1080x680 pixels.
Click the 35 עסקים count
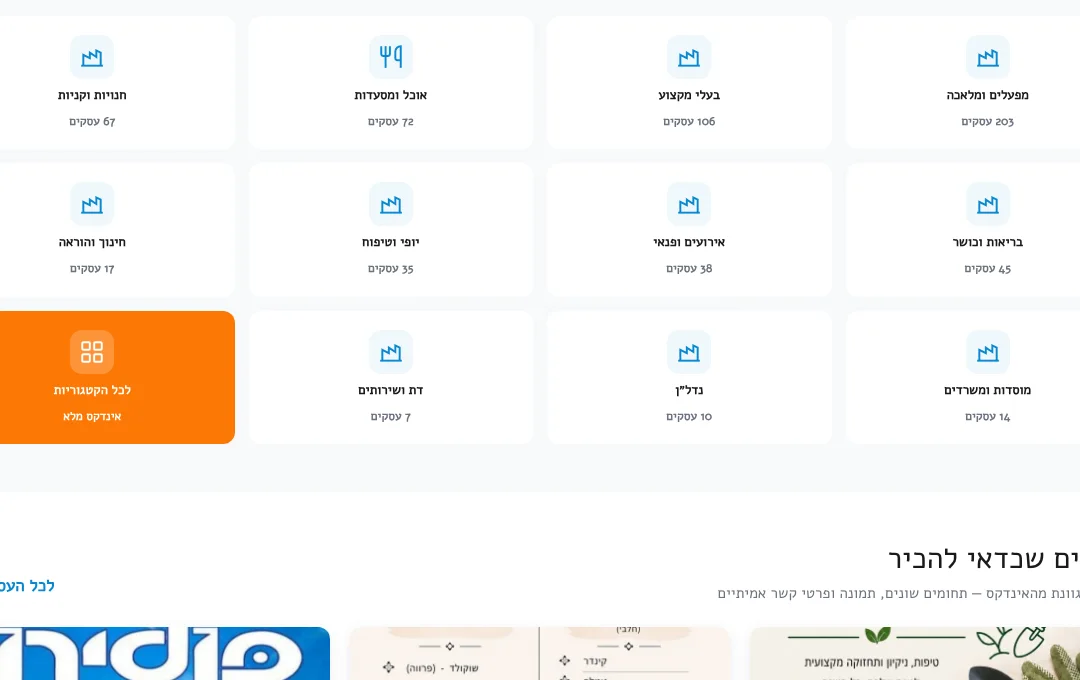[391, 269]
